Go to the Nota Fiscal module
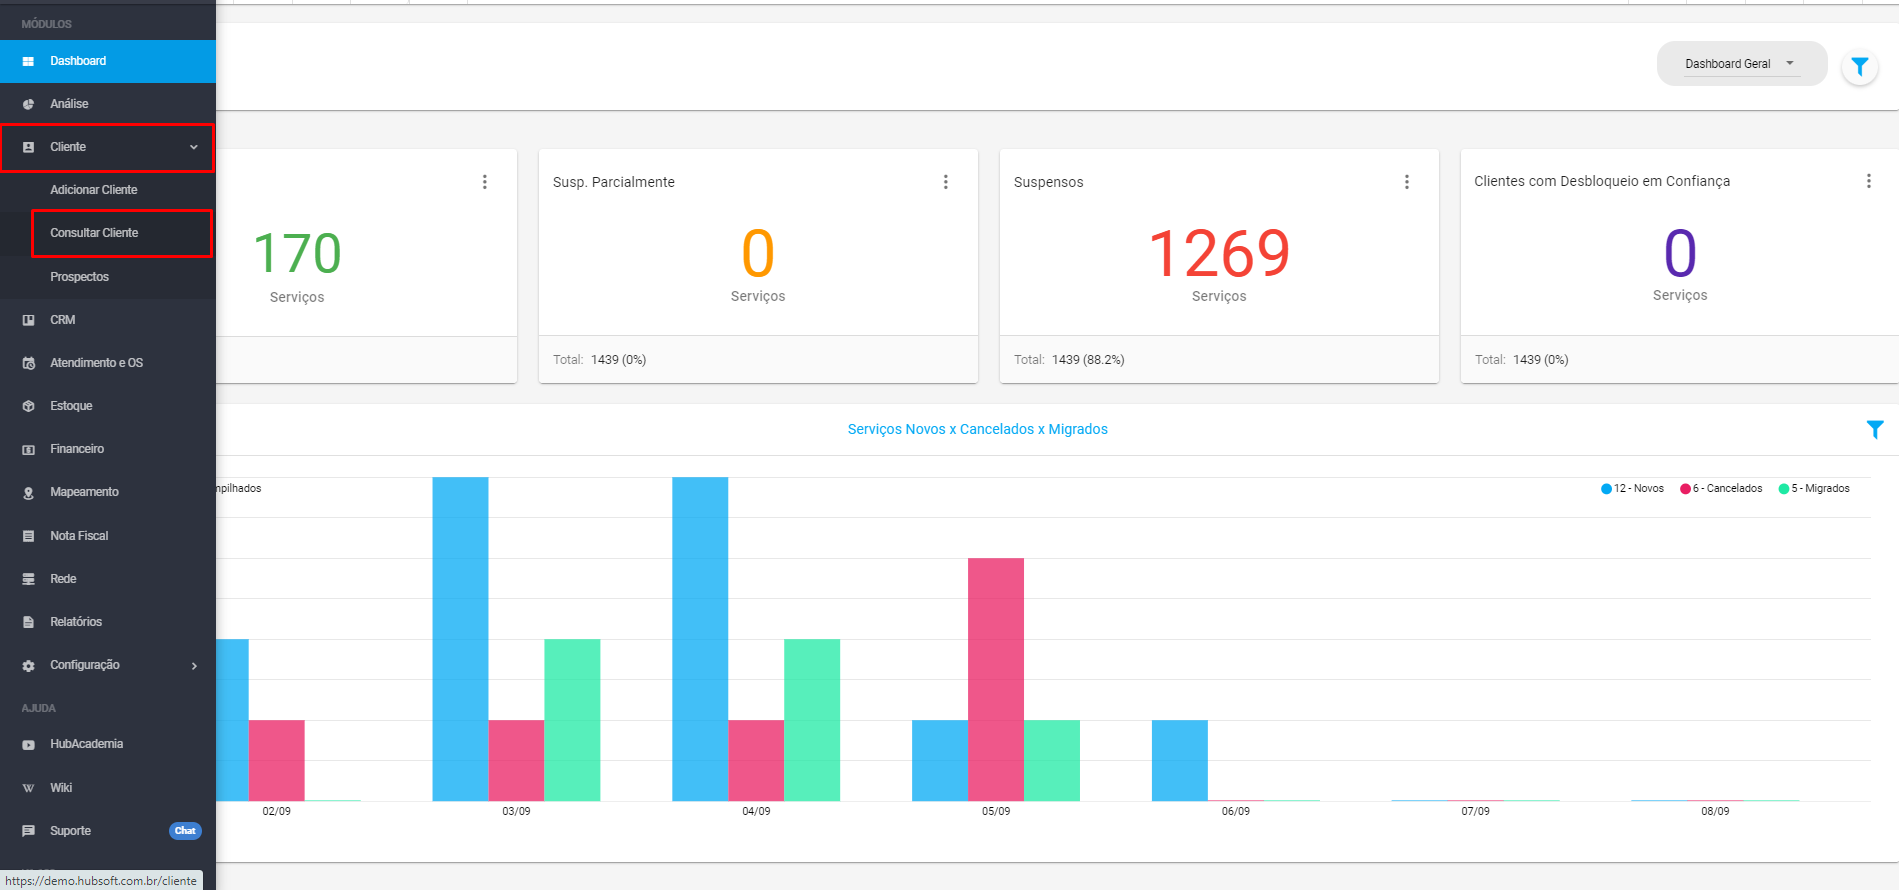The image size is (1899, 890). coord(79,536)
